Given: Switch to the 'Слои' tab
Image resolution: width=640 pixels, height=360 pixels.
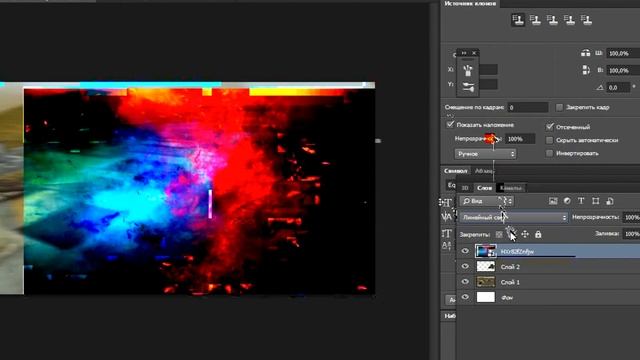Looking at the screenshot, I should coord(484,188).
